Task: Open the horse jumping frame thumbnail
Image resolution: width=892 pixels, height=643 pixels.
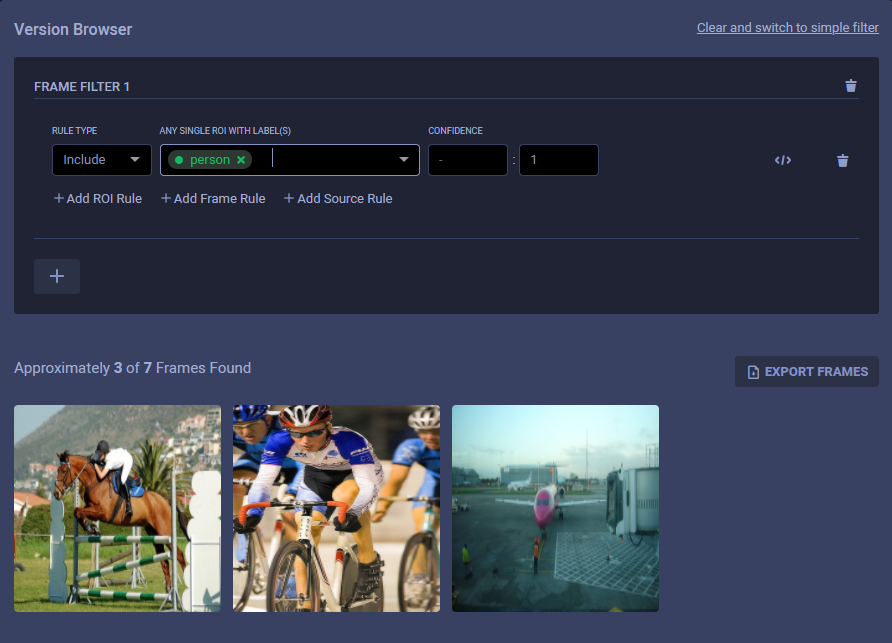Action: pyautogui.click(x=117, y=508)
